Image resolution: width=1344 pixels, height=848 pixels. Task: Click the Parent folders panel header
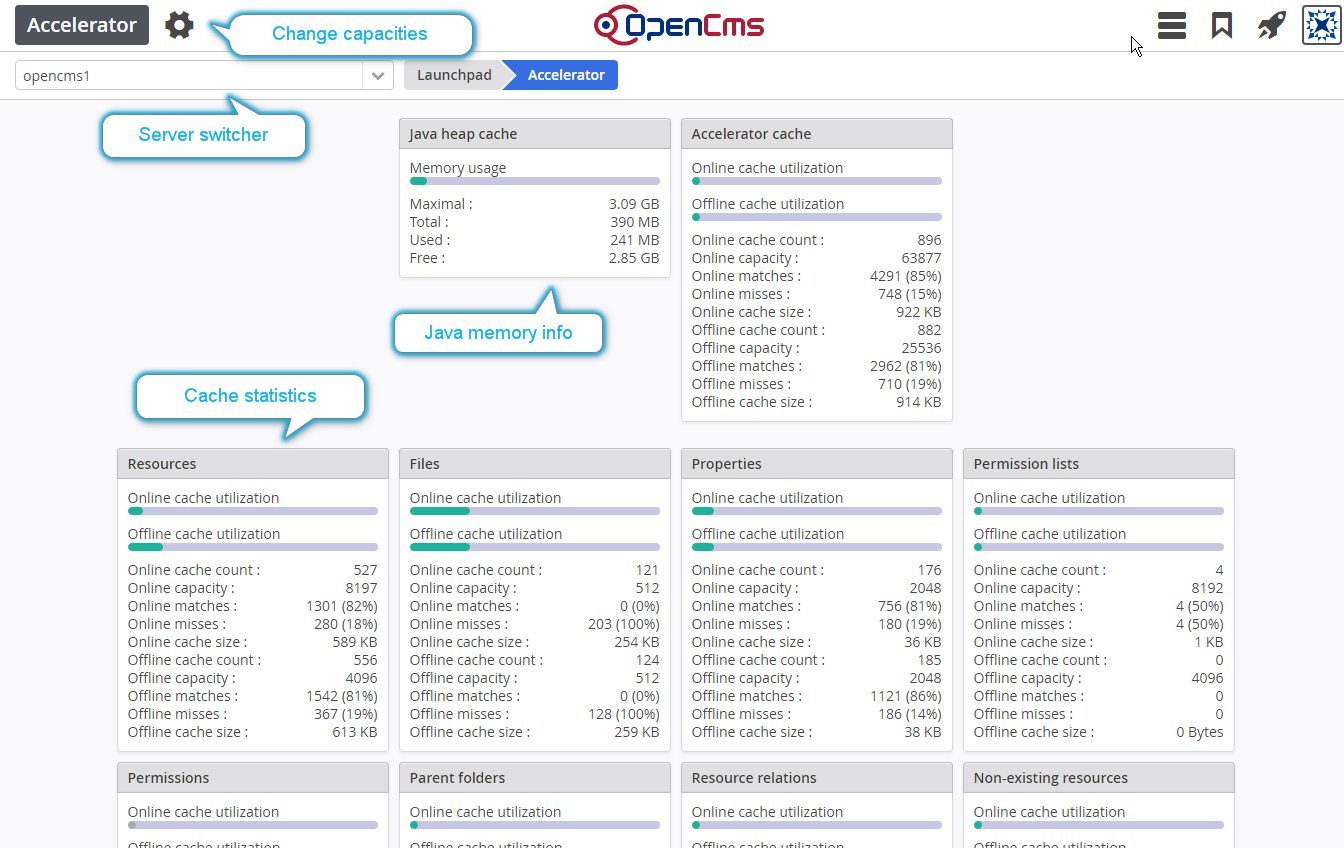(535, 778)
